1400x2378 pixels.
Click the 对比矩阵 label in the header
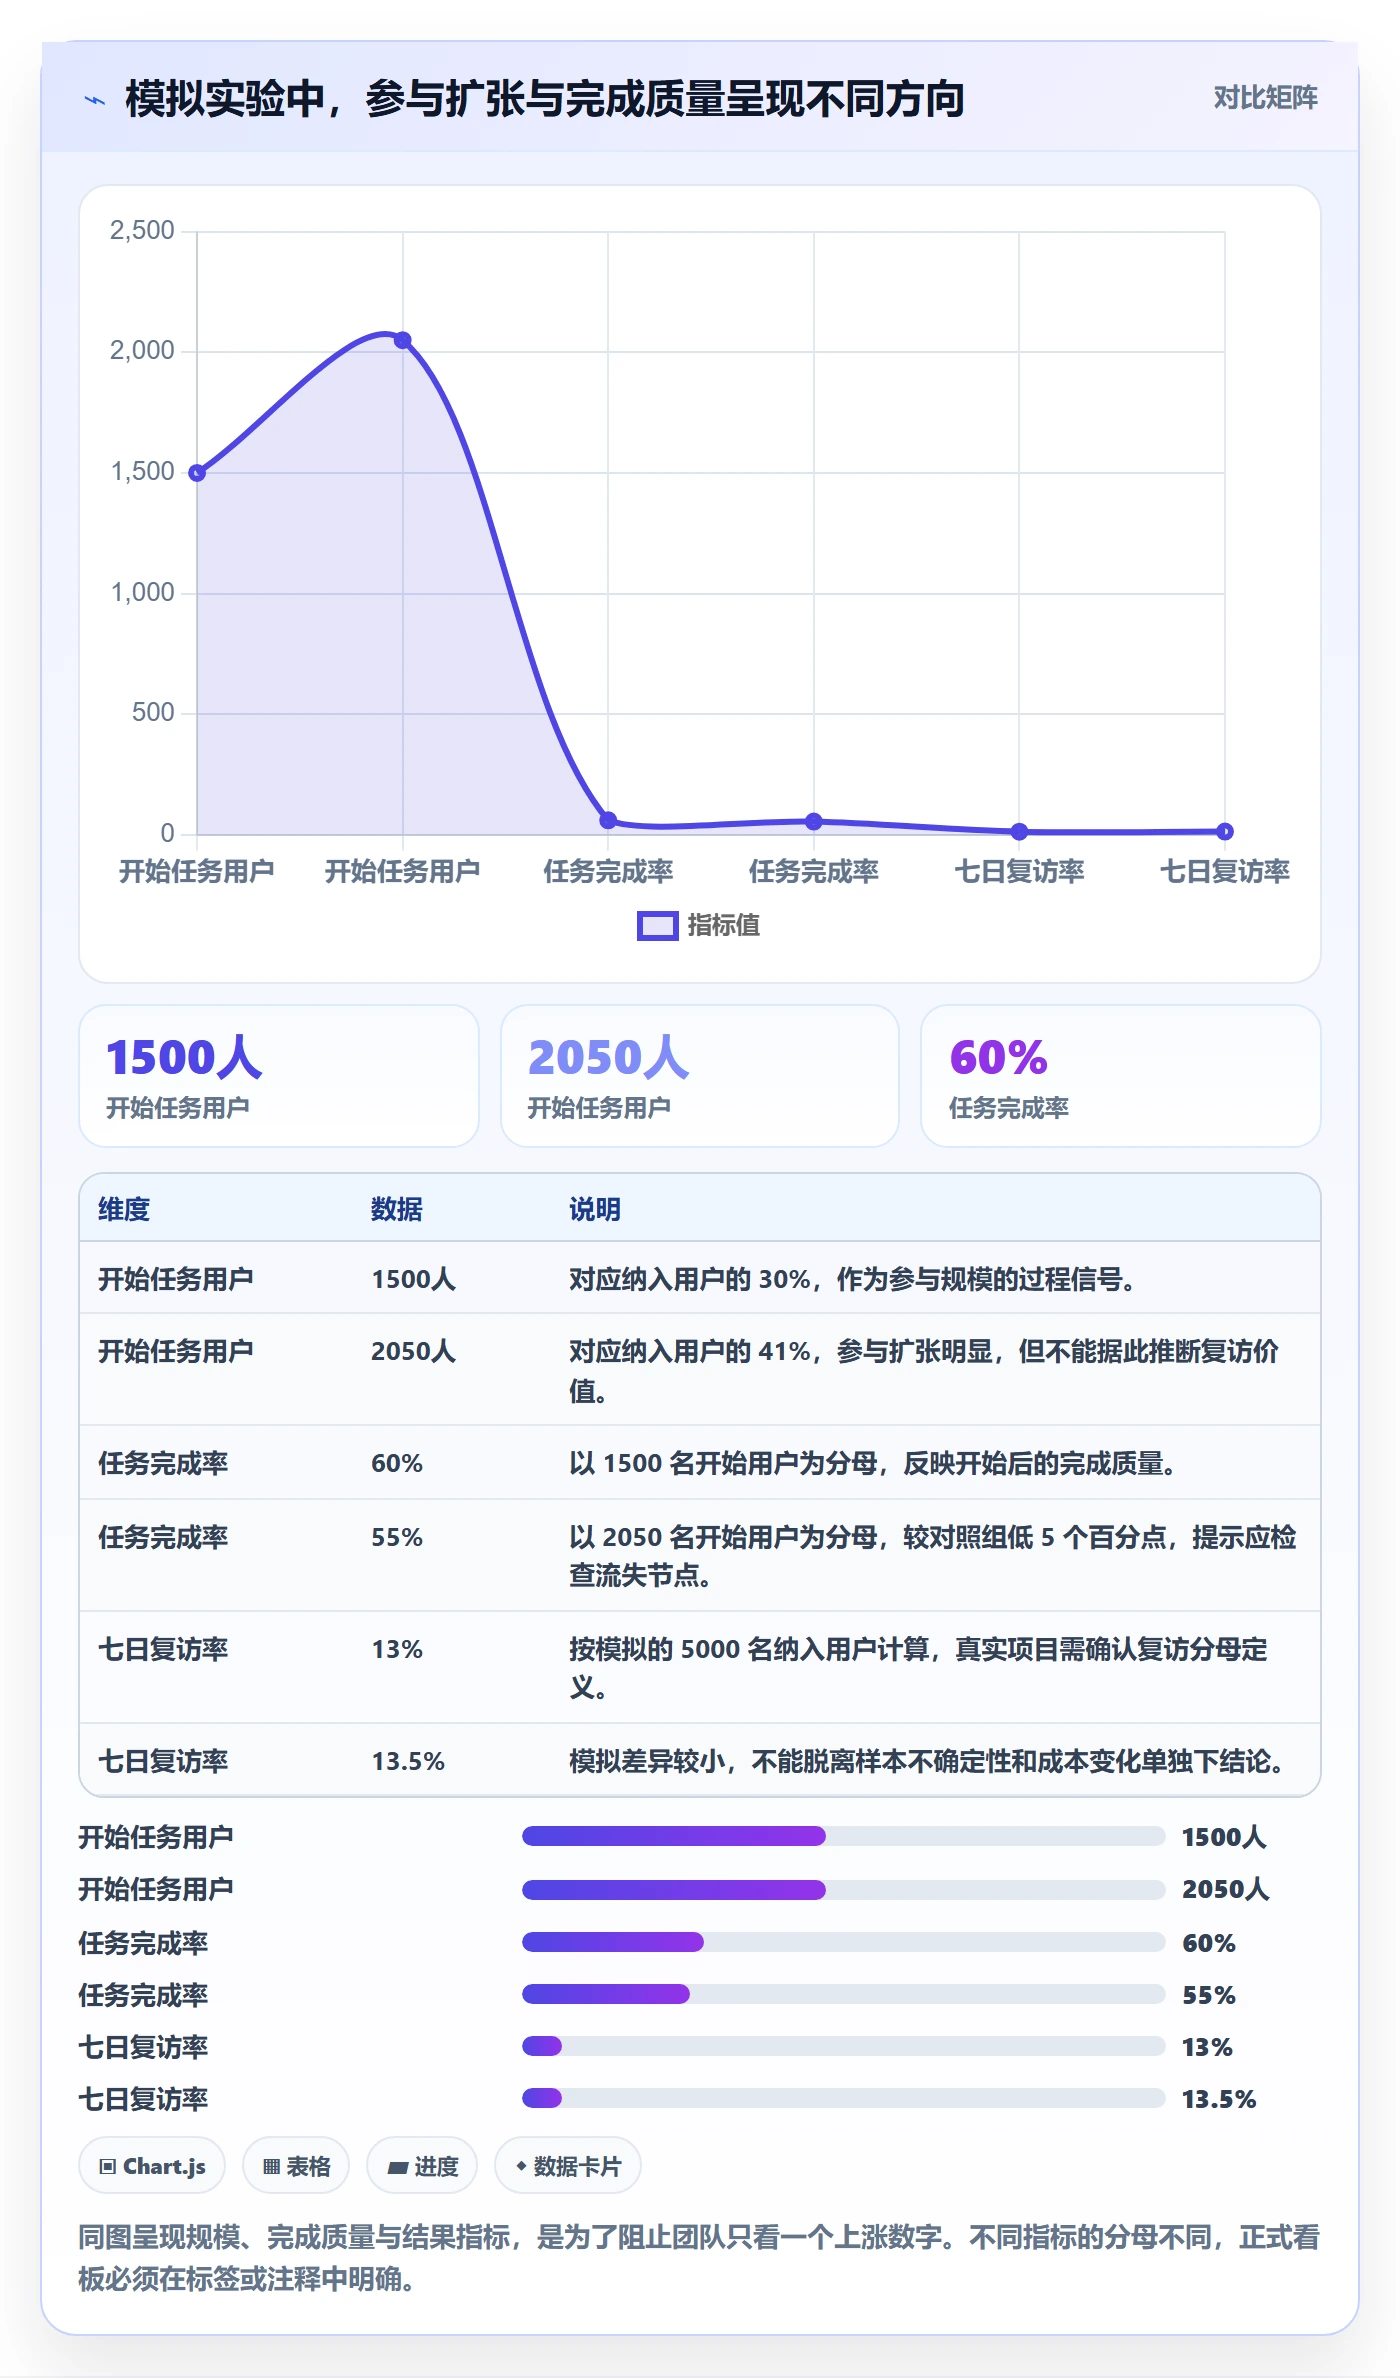[1265, 98]
